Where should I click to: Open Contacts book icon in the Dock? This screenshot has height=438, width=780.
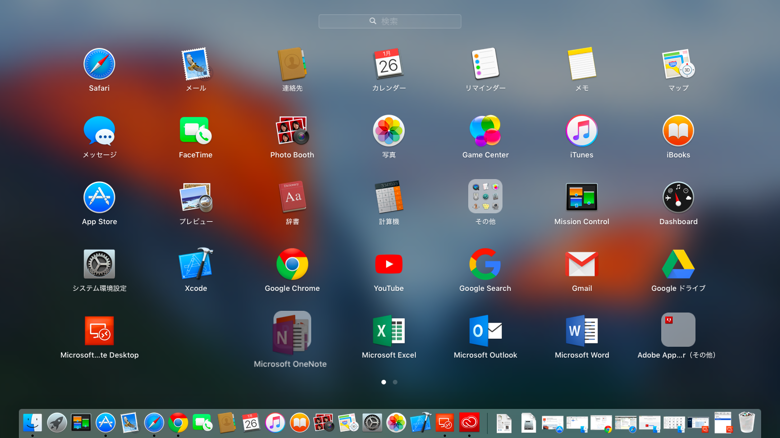226,423
